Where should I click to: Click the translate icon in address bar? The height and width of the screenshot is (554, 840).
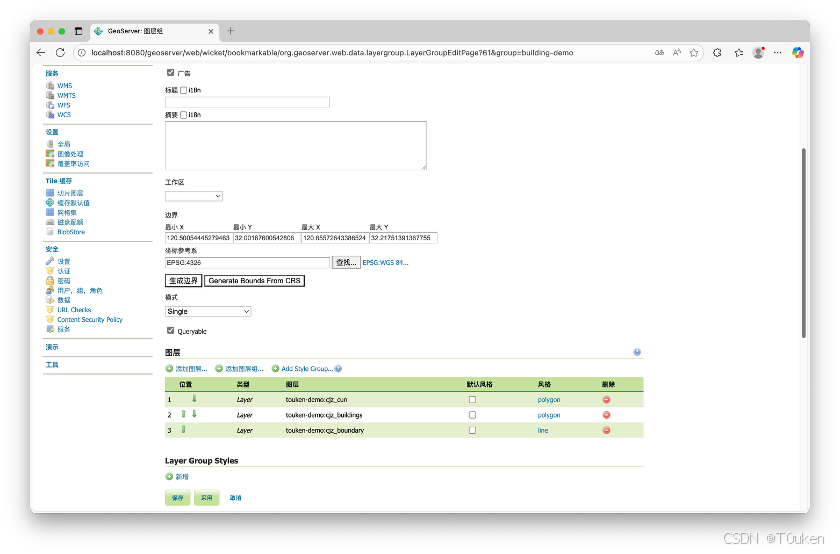[x=659, y=53]
